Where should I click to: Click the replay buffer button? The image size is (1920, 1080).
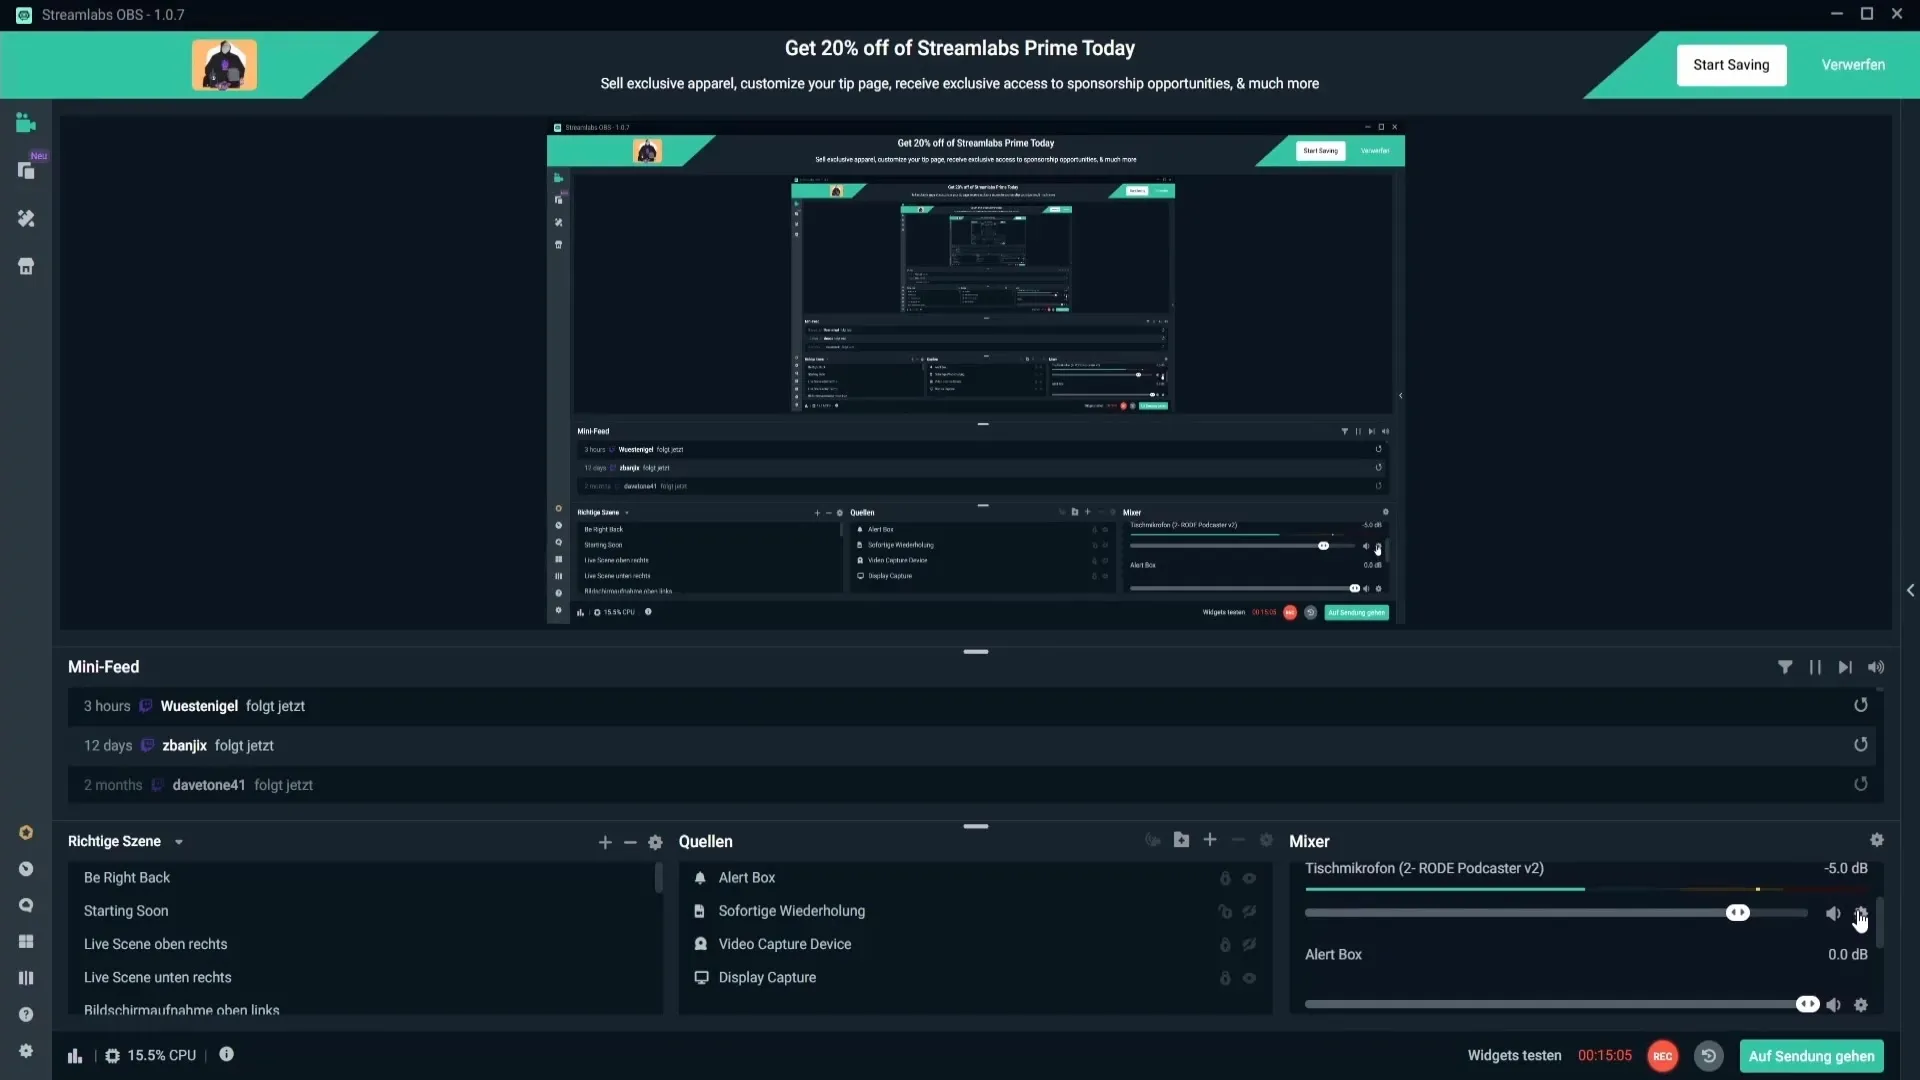[1709, 1056]
